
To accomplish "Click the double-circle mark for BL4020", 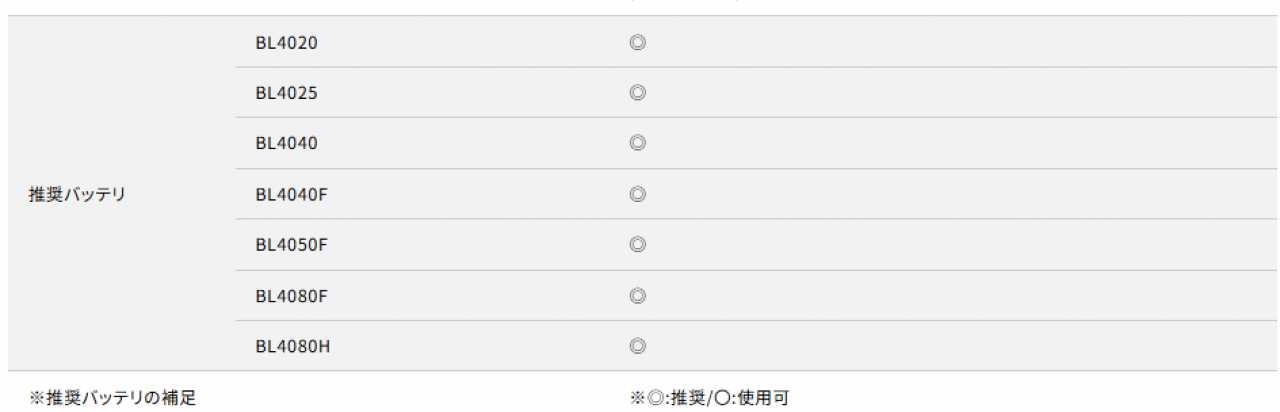I will click(637, 42).
